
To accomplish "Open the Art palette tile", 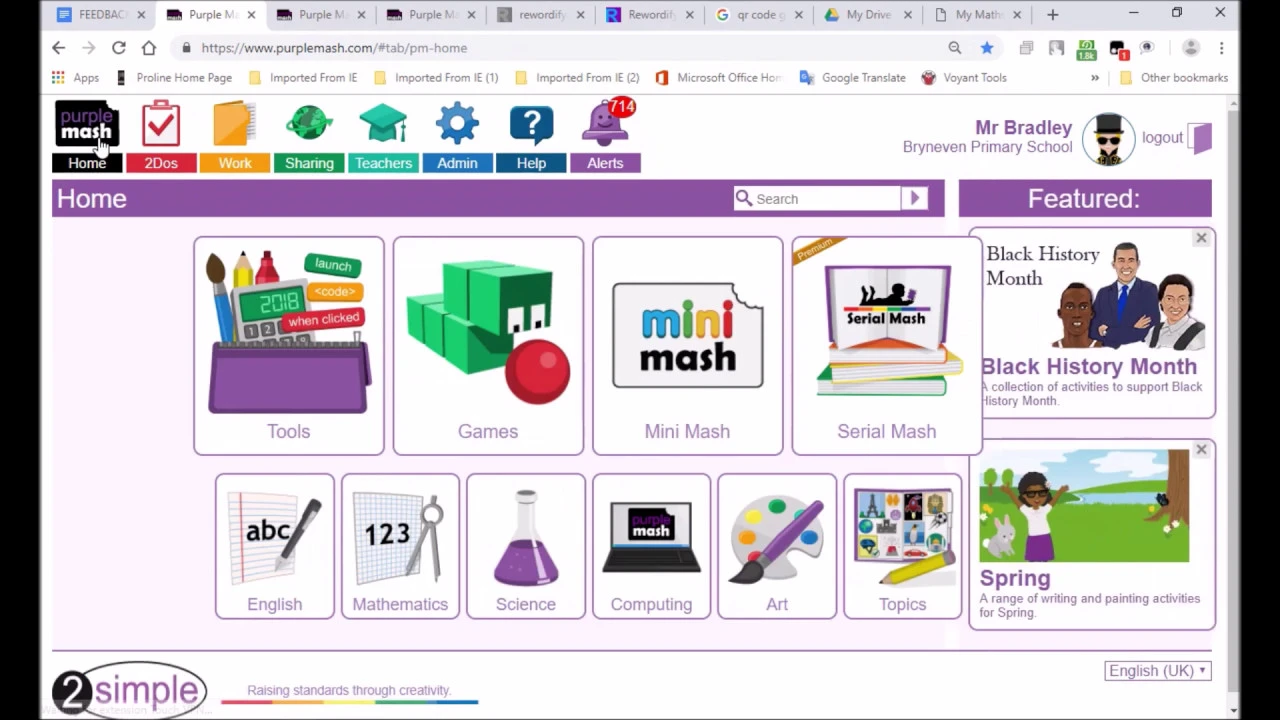I will 777,546.
